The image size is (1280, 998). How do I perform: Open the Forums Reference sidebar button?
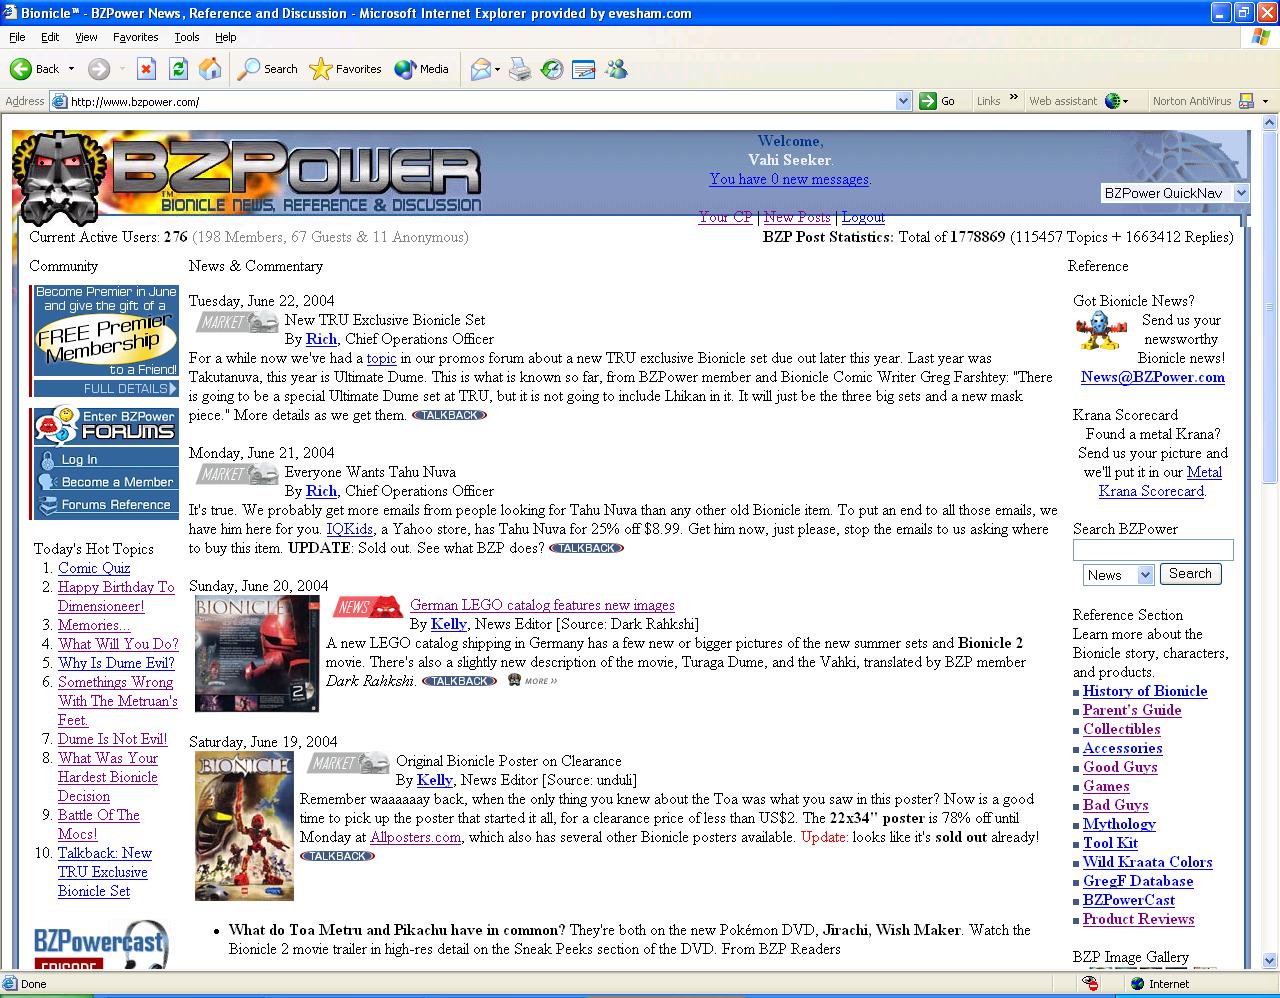105,505
